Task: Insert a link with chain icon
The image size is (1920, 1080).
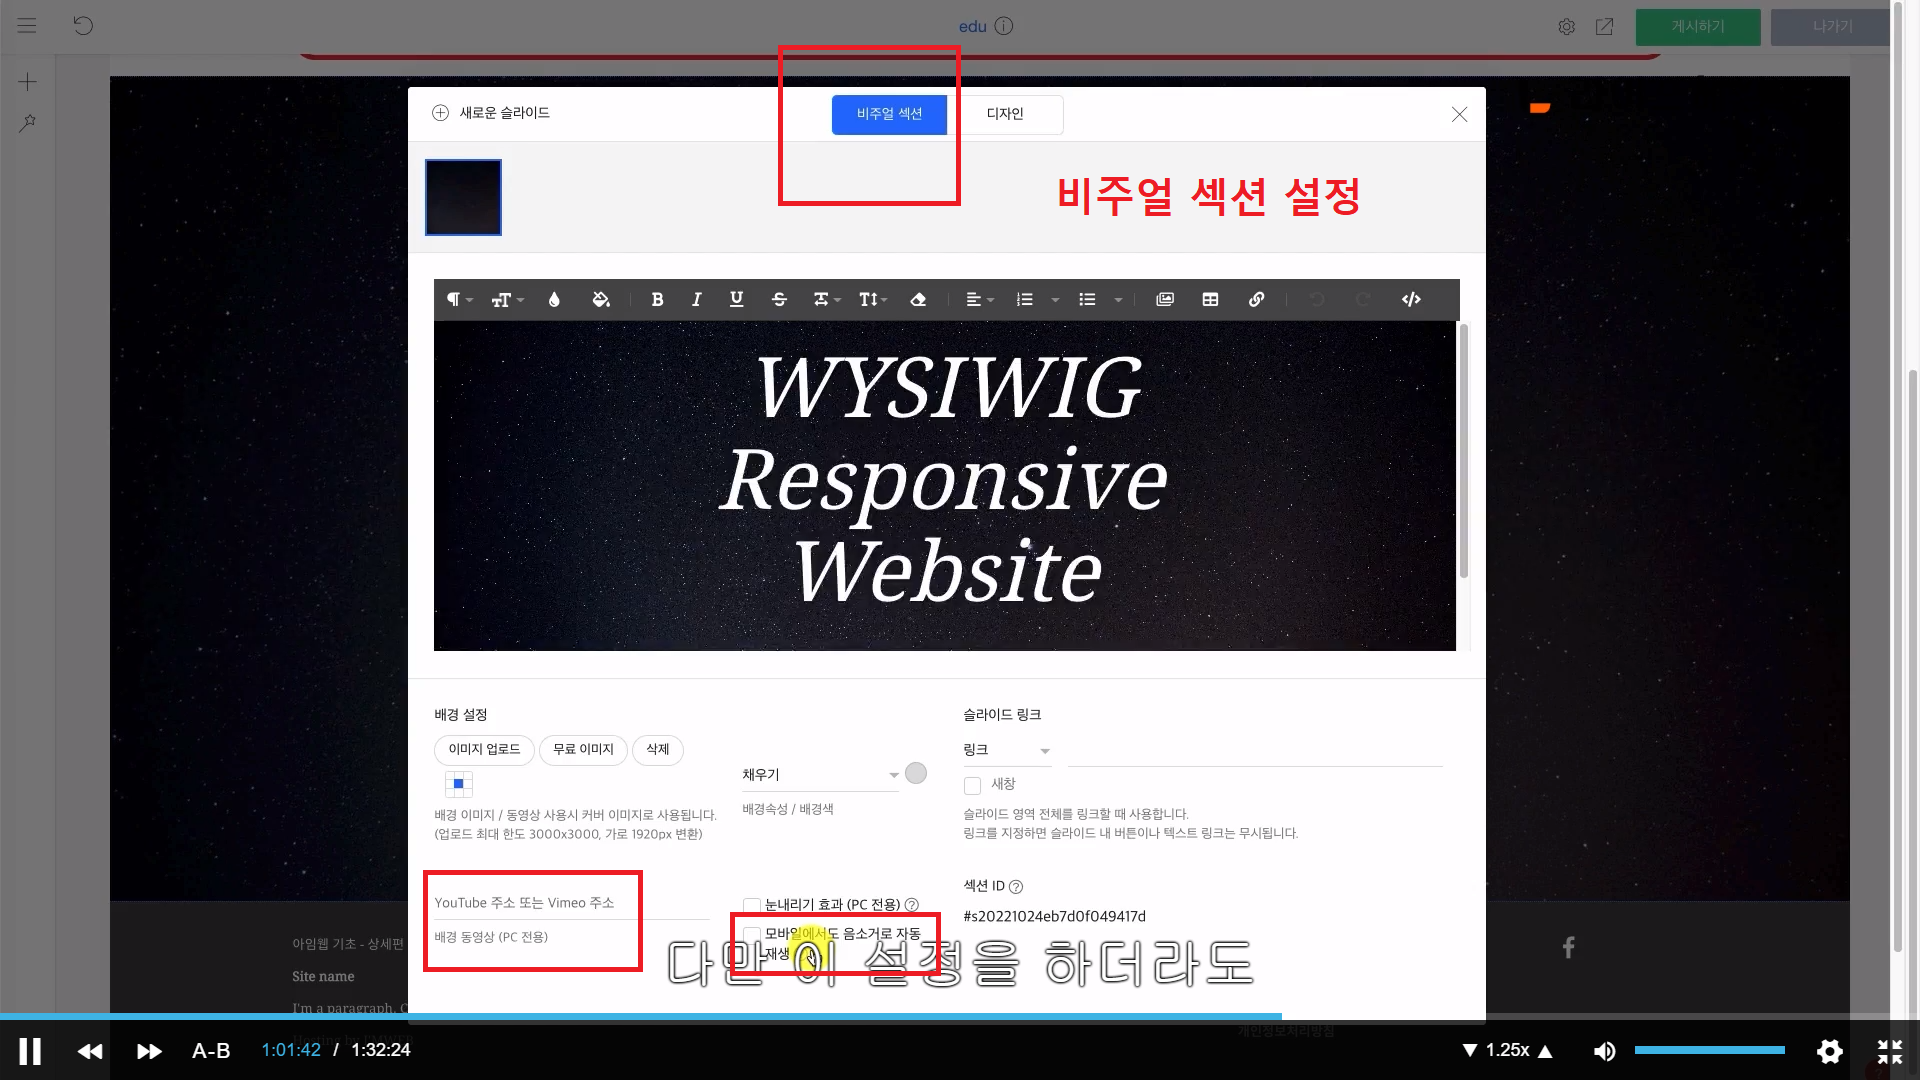Action: tap(1256, 299)
